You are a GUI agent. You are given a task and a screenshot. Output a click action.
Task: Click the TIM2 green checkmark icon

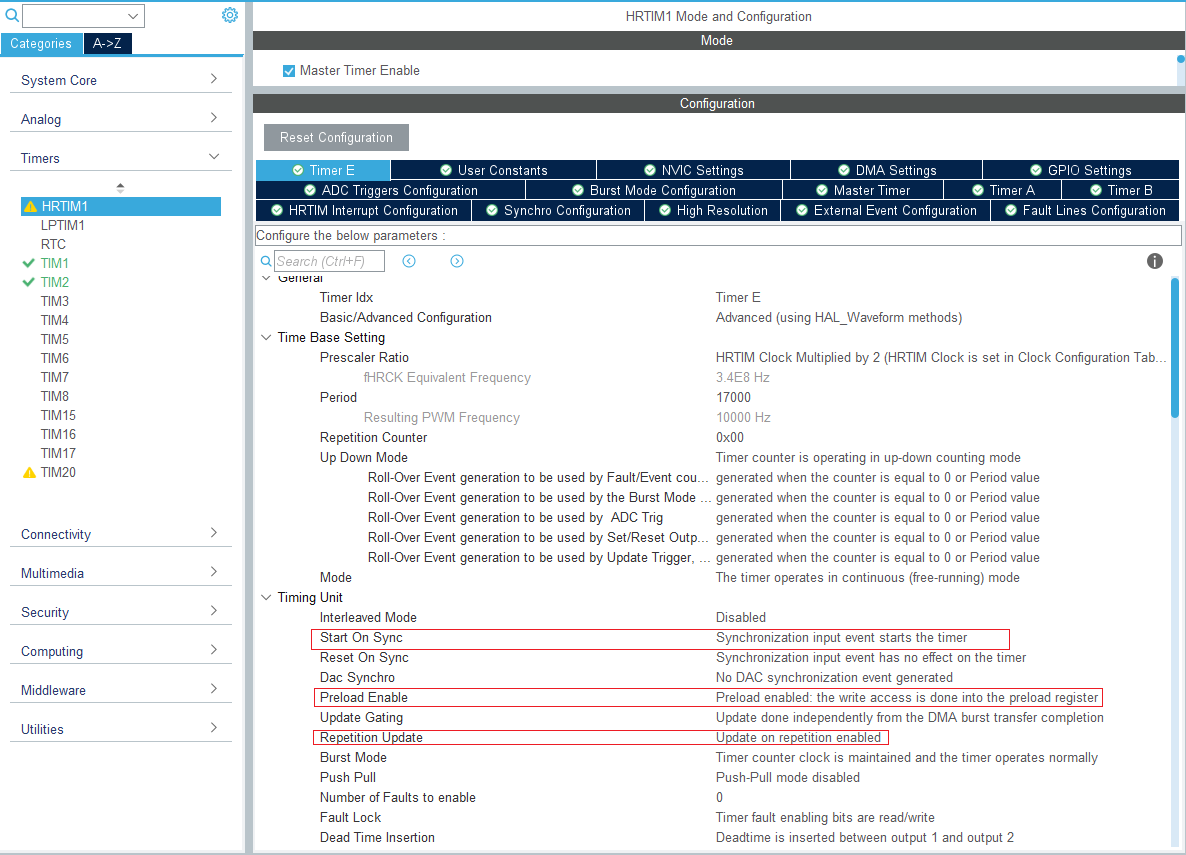click(29, 282)
